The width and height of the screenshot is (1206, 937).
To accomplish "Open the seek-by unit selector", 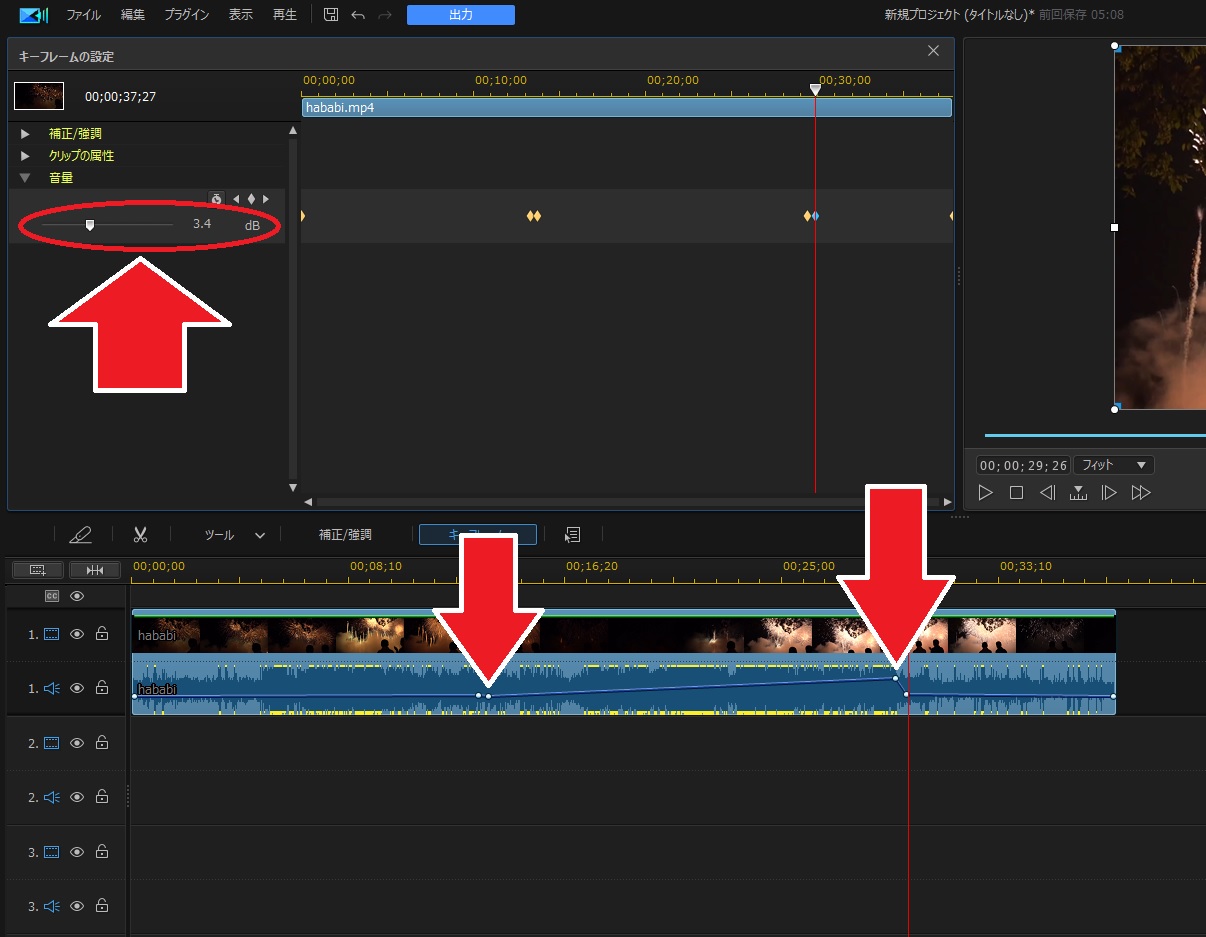I will pyautogui.click(x=1078, y=492).
